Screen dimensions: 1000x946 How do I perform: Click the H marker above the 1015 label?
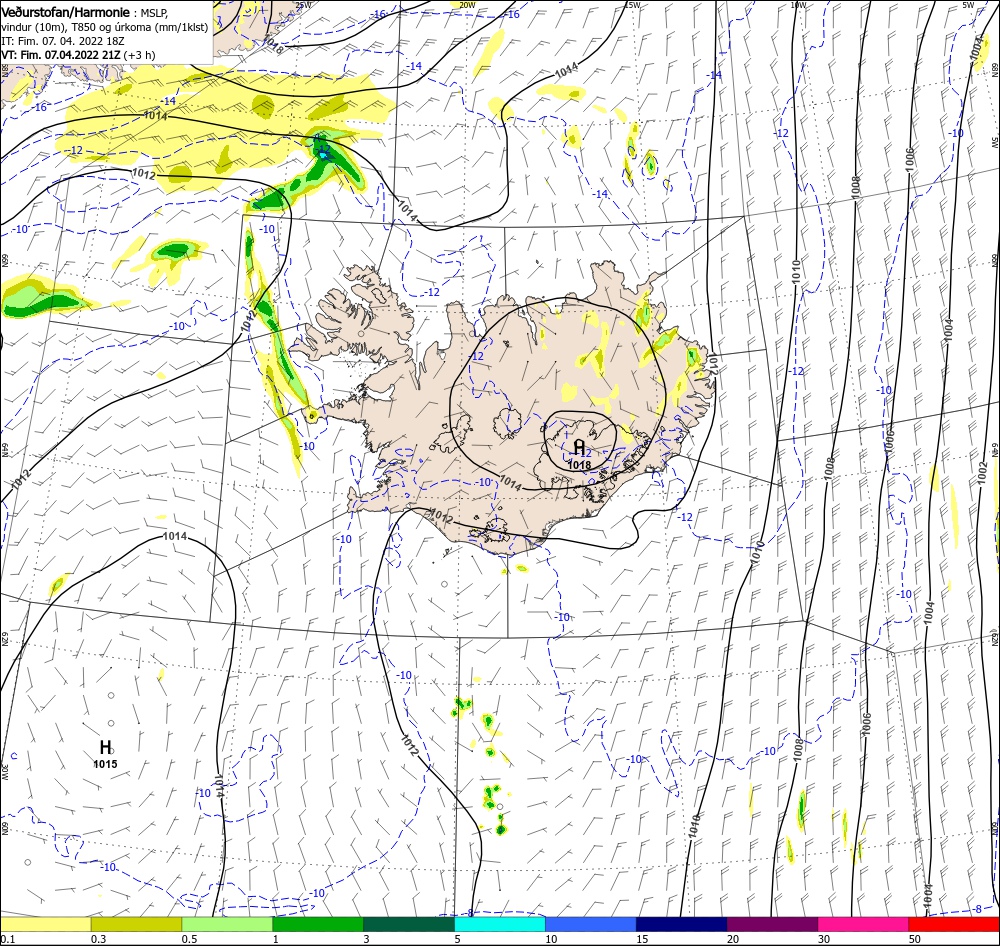pyautogui.click(x=106, y=747)
